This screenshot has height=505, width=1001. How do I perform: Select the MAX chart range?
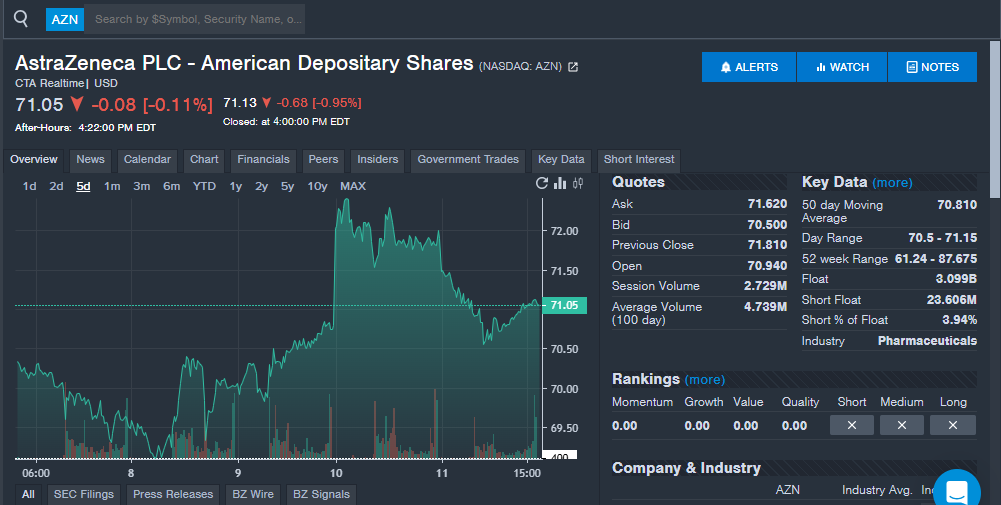(353, 186)
